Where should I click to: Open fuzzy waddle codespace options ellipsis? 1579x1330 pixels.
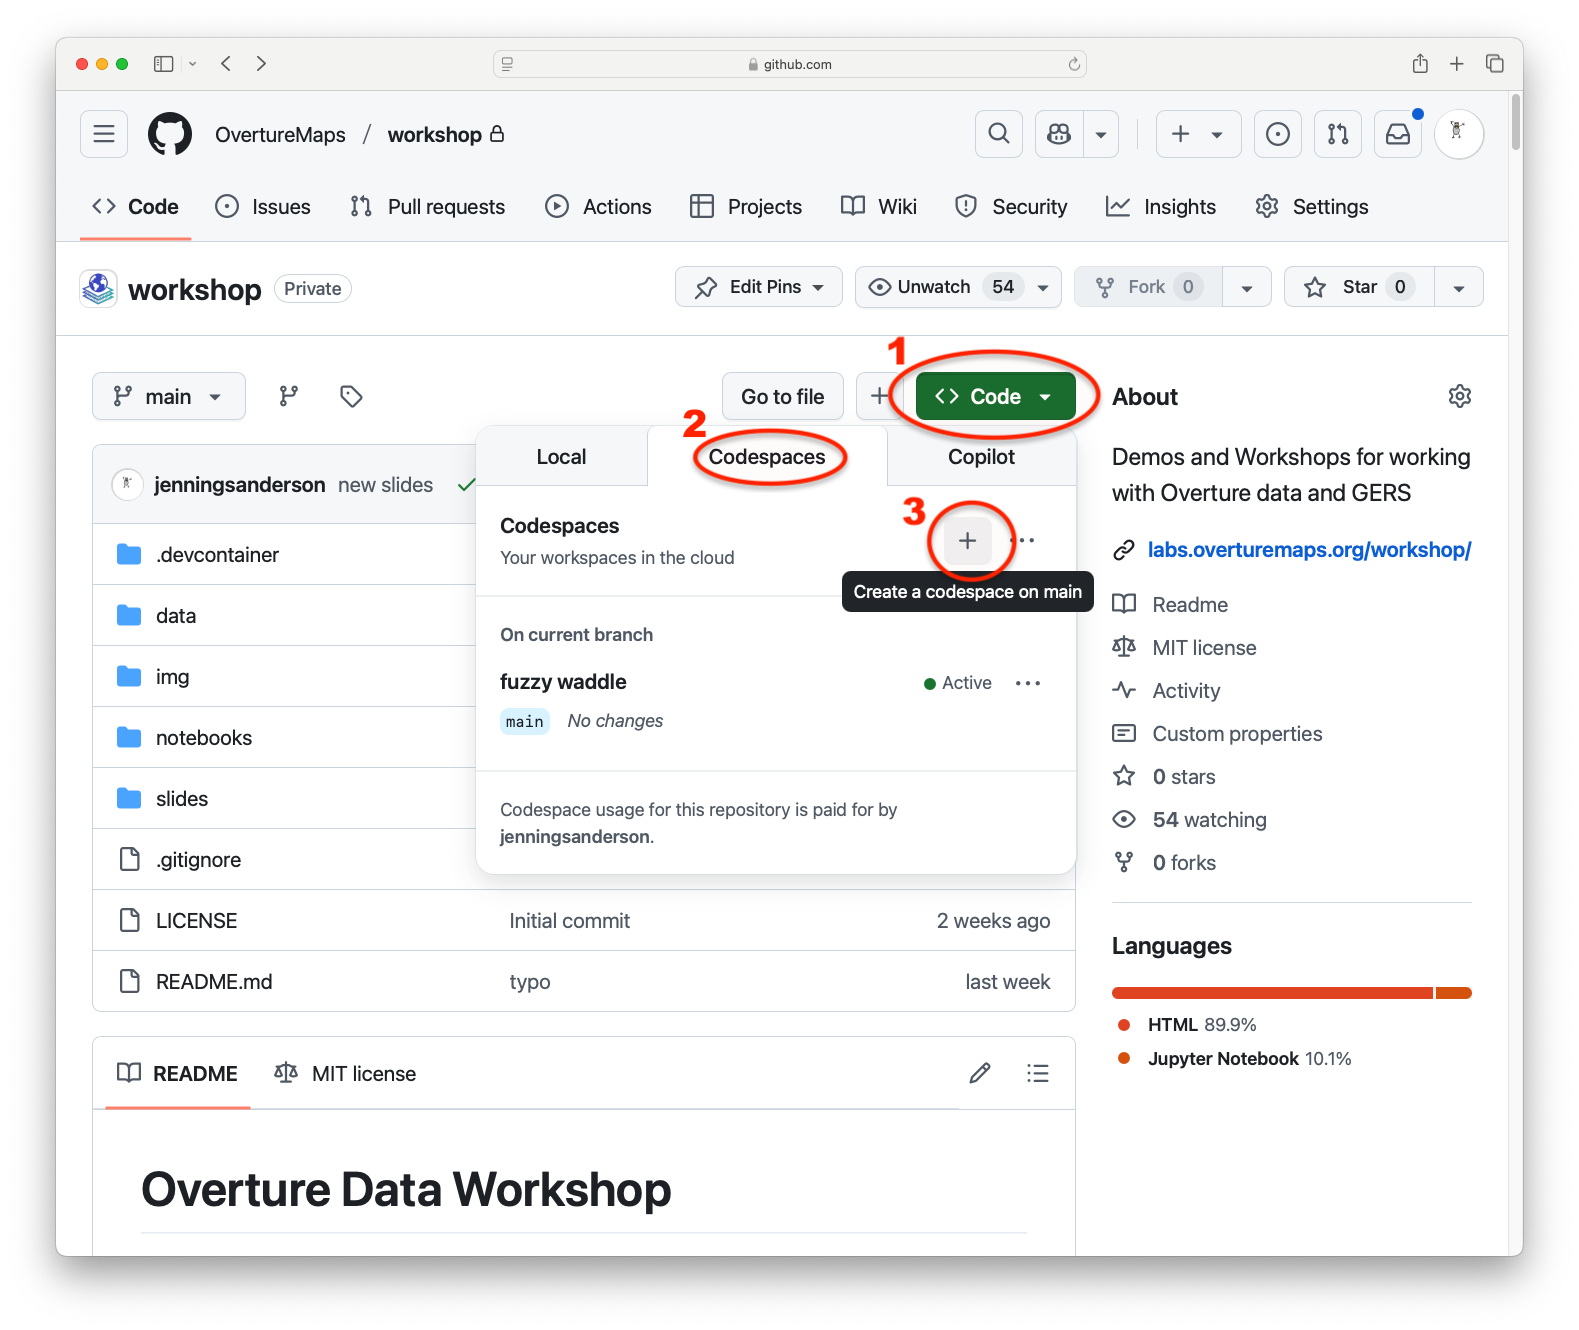pyautogui.click(x=1027, y=683)
